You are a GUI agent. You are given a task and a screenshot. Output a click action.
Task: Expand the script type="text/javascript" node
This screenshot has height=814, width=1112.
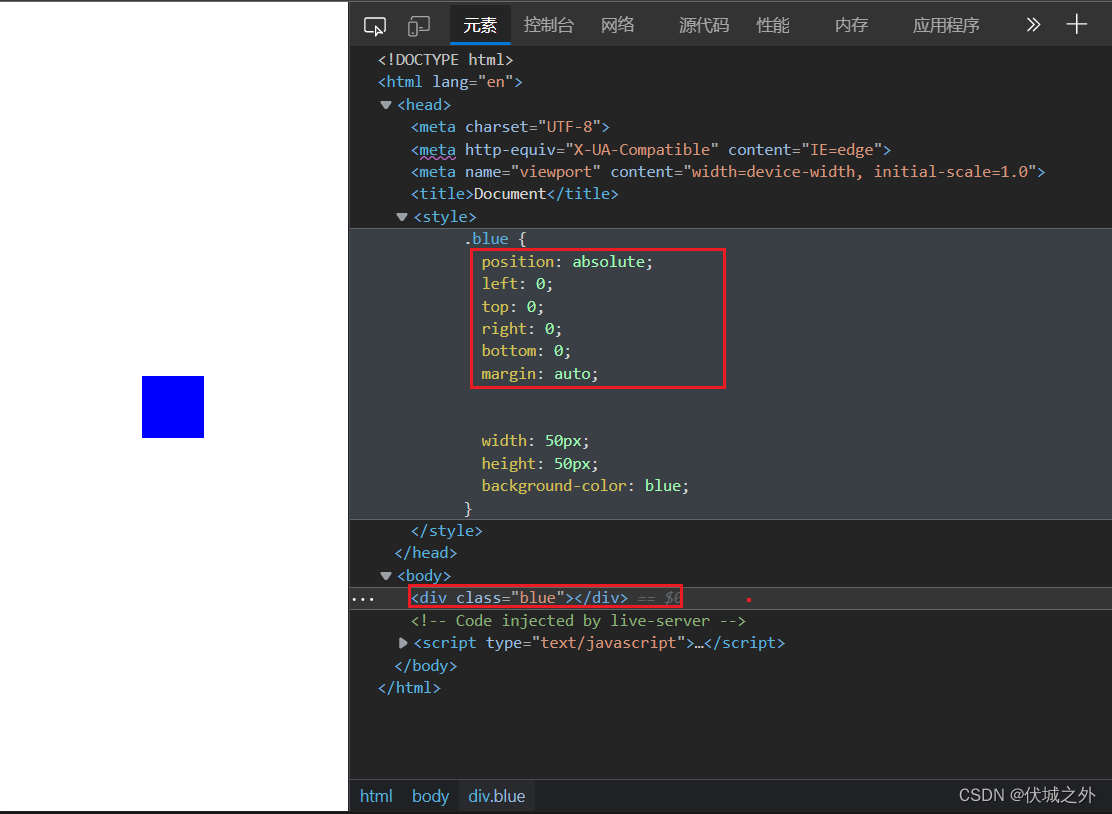(403, 643)
